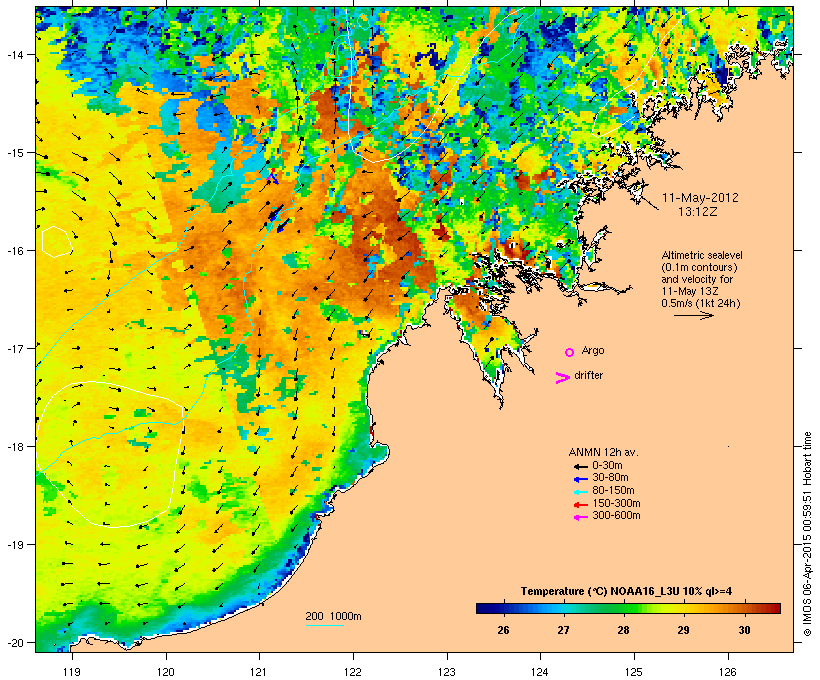Click the vertical IMOS copyright timestamp text

[x=807, y=534]
